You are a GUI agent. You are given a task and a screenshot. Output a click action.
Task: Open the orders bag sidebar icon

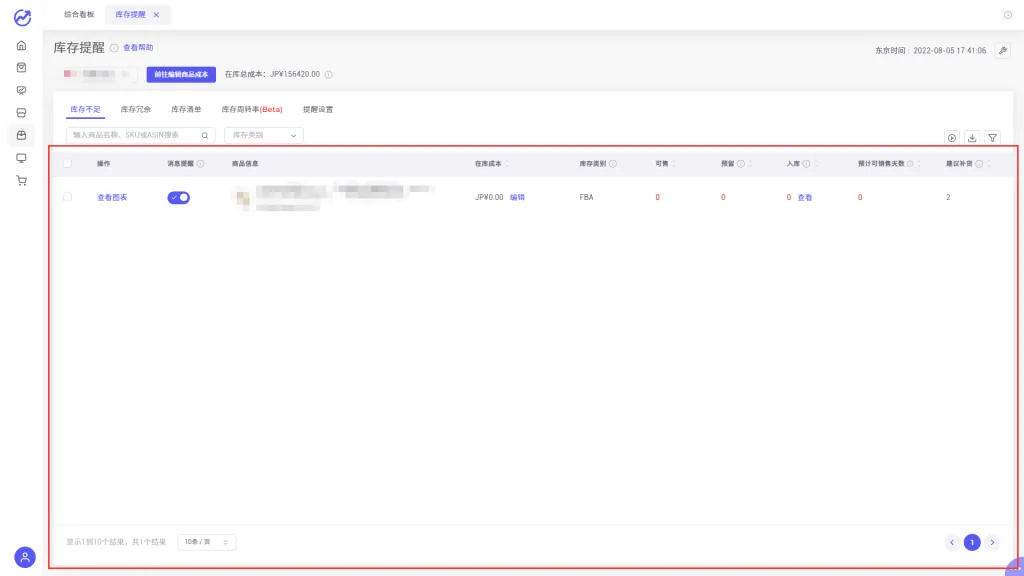pyautogui.click(x=22, y=68)
